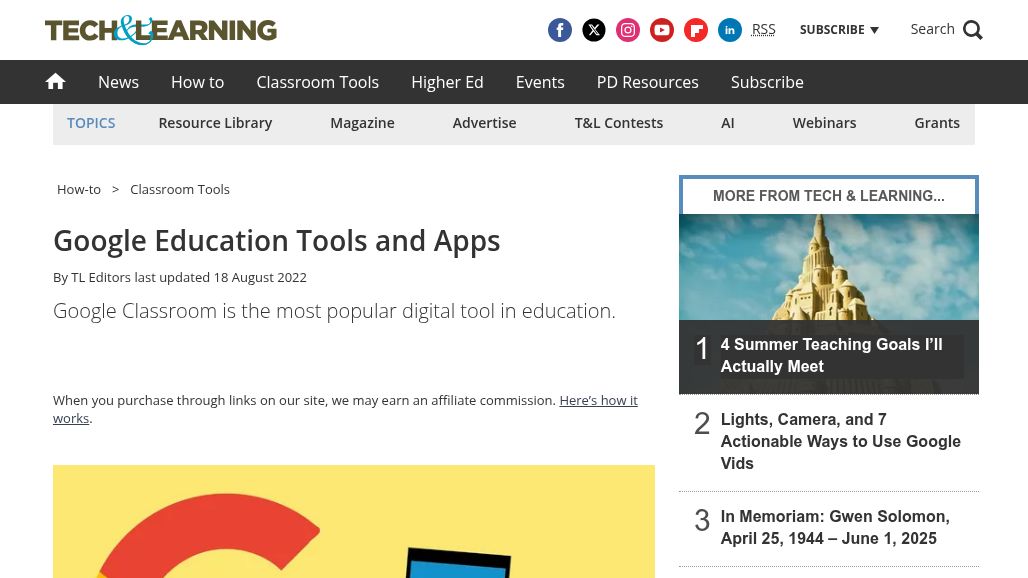This screenshot has height=578, width=1028.
Task: Click the Classroom Tools breadcrumb
Action: [x=180, y=189]
